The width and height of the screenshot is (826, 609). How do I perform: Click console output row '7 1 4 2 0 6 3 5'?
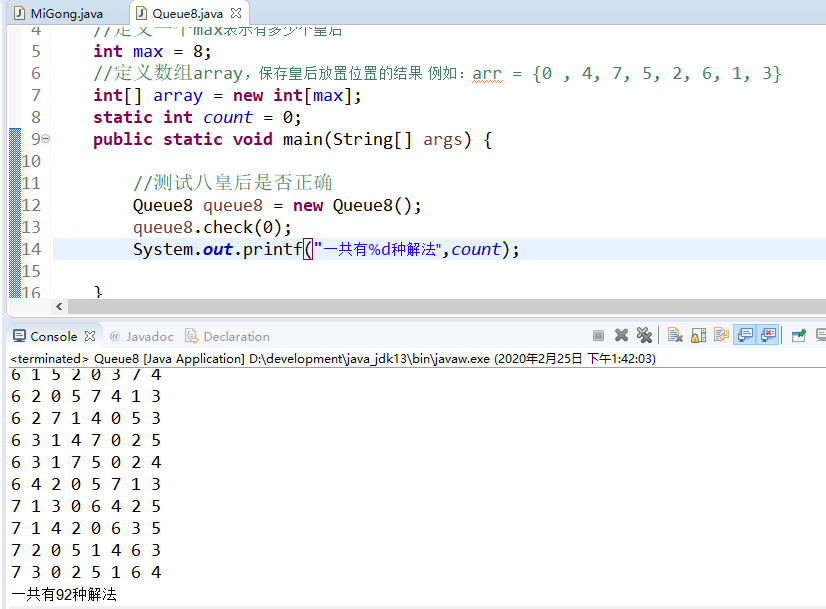pos(86,528)
